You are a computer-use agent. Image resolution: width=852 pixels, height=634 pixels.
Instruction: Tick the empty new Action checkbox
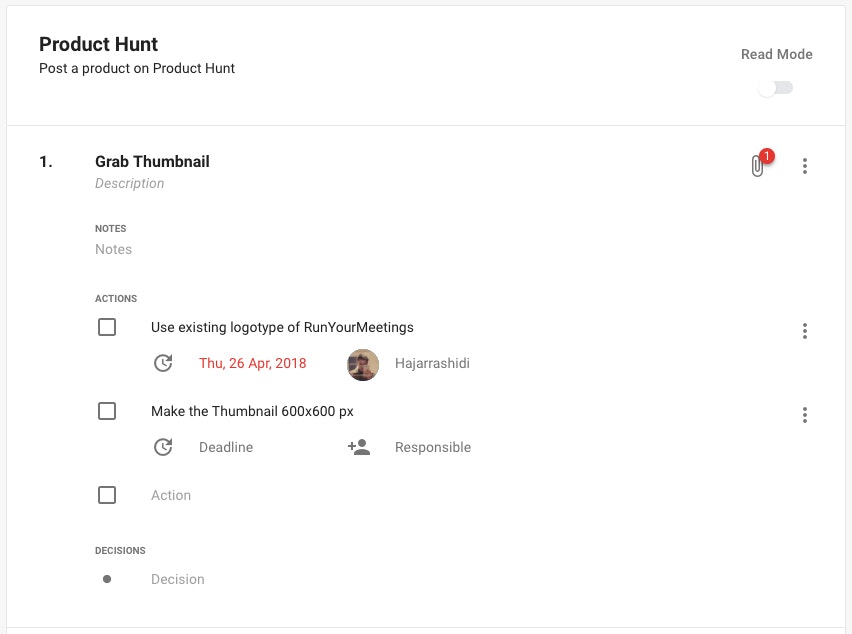coord(107,495)
